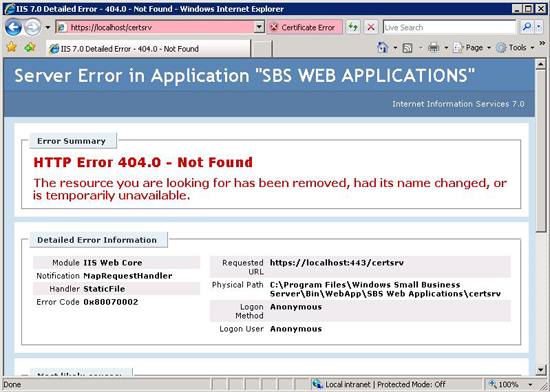Click the Add to Favorites star icon

tap(30, 47)
